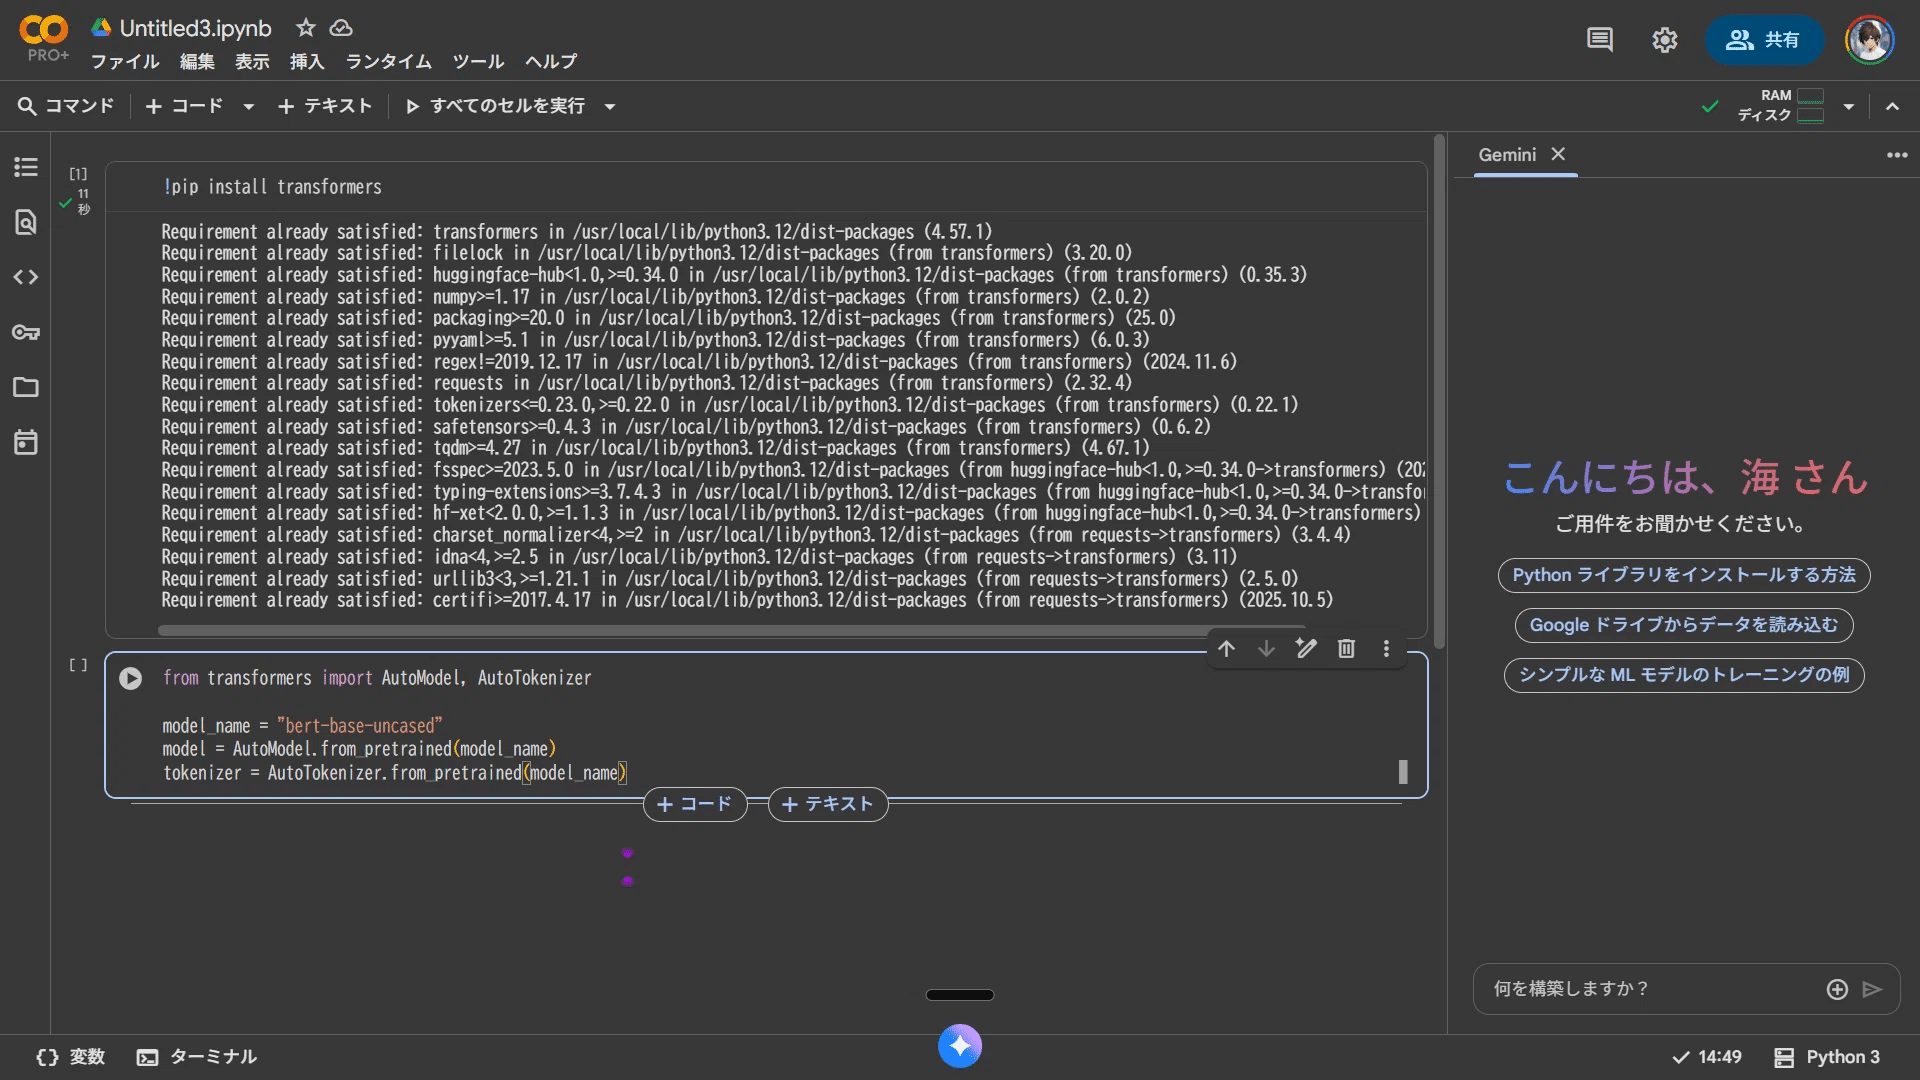Delete the selected cell with trash icon
1920x1080 pixels.
[1346, 649]
